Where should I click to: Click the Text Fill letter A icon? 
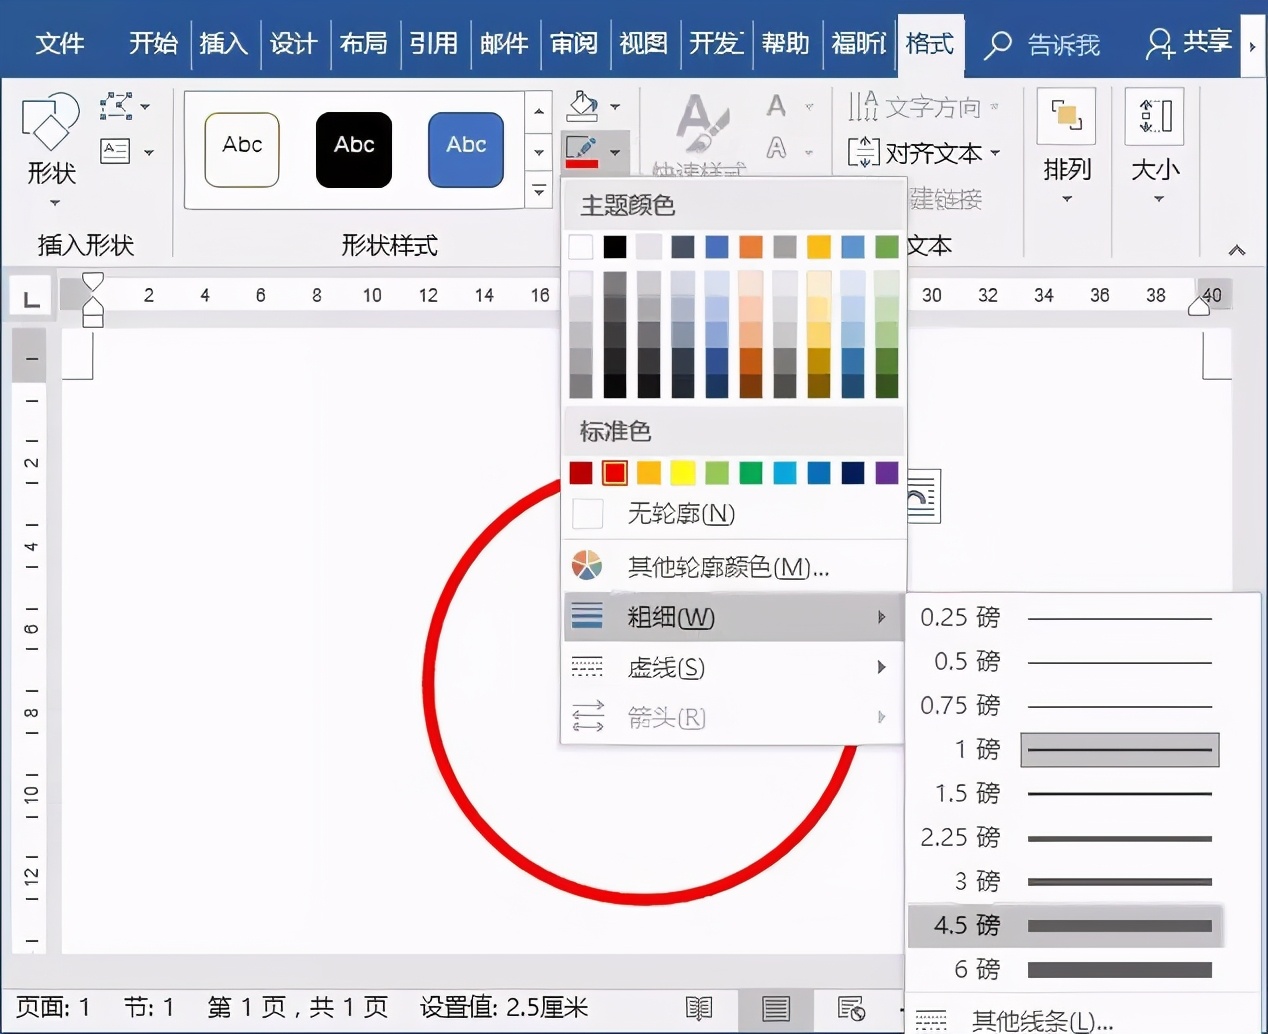coord(776,106)
